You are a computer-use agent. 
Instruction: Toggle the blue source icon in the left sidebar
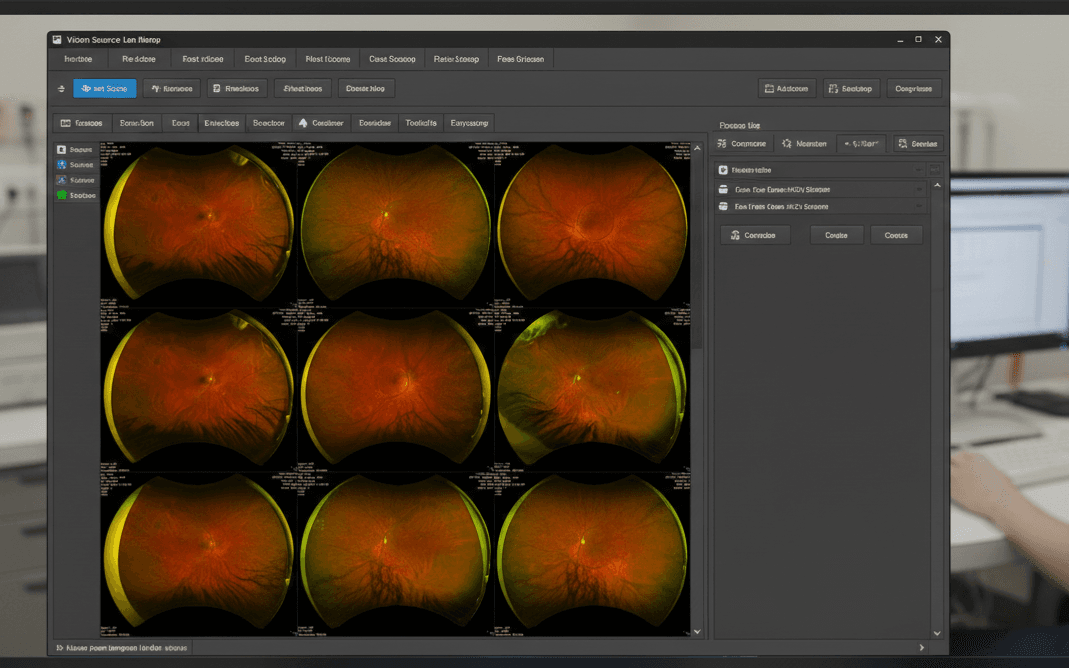pos(61,164)
